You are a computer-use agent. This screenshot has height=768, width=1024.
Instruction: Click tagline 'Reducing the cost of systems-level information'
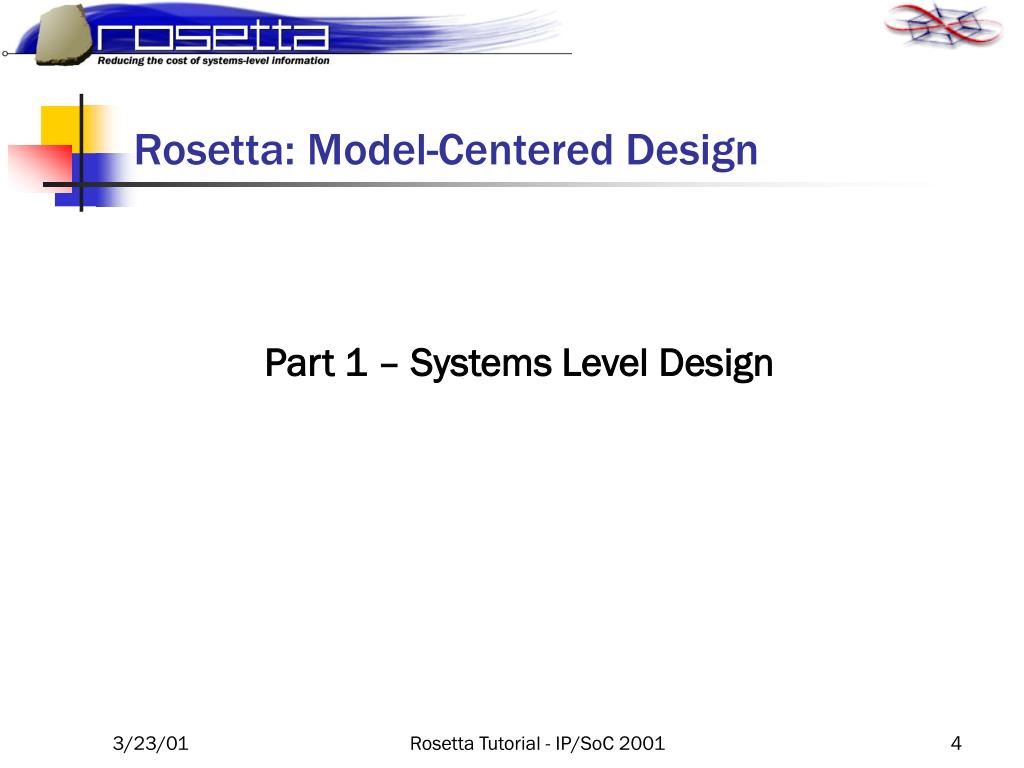(x=214, y=61)
